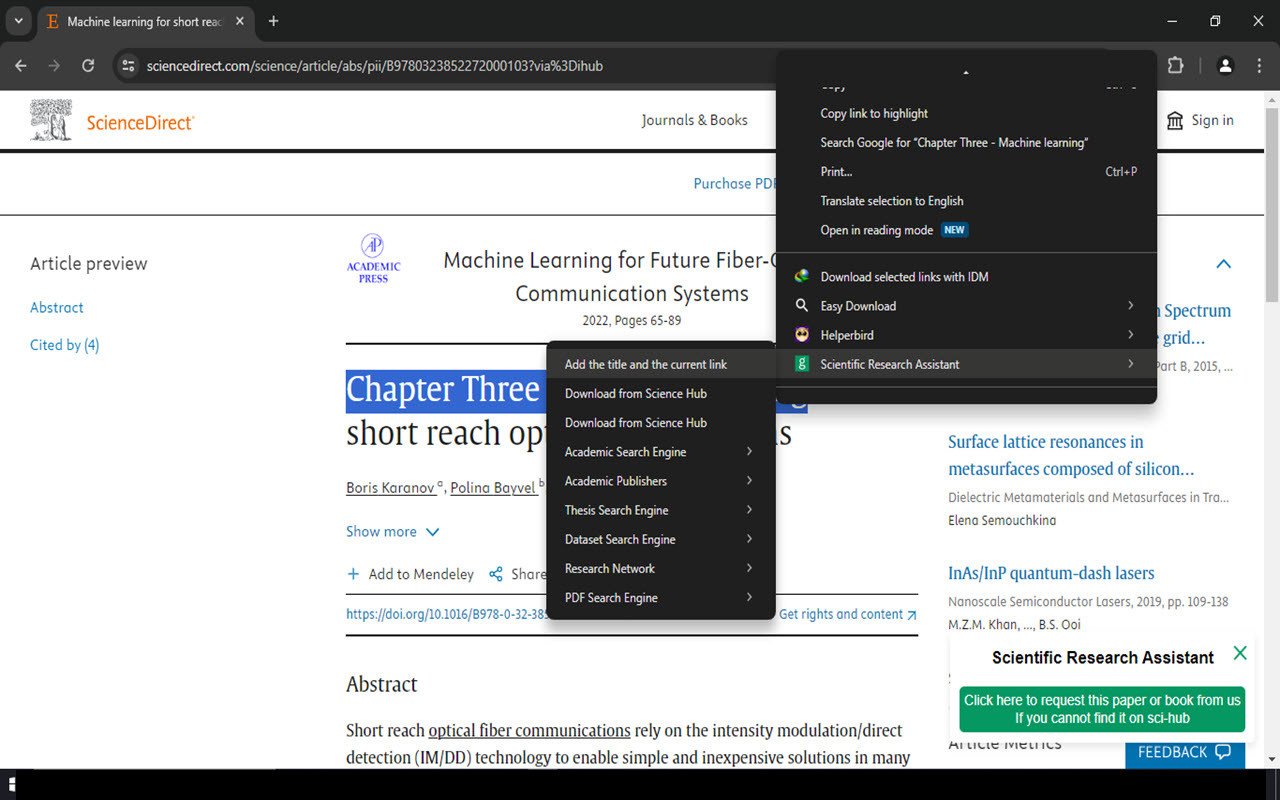Click the Academic Press logo

point(373,259)
